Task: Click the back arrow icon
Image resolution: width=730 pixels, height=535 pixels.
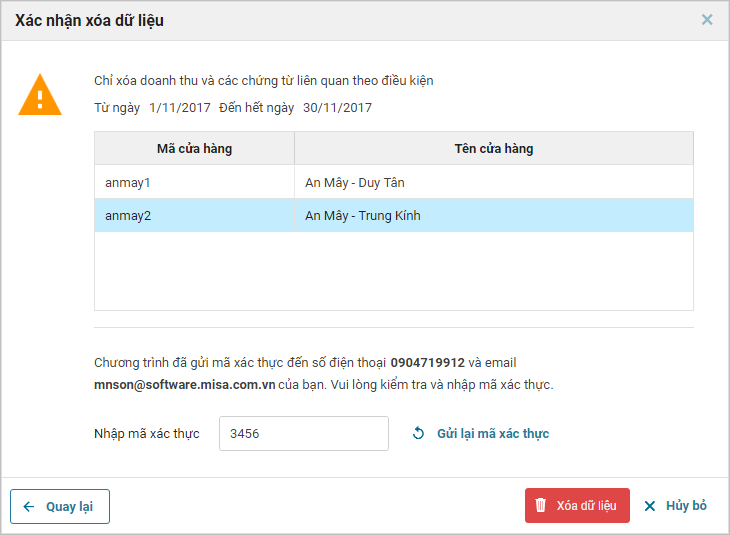Action: (29, 507)
